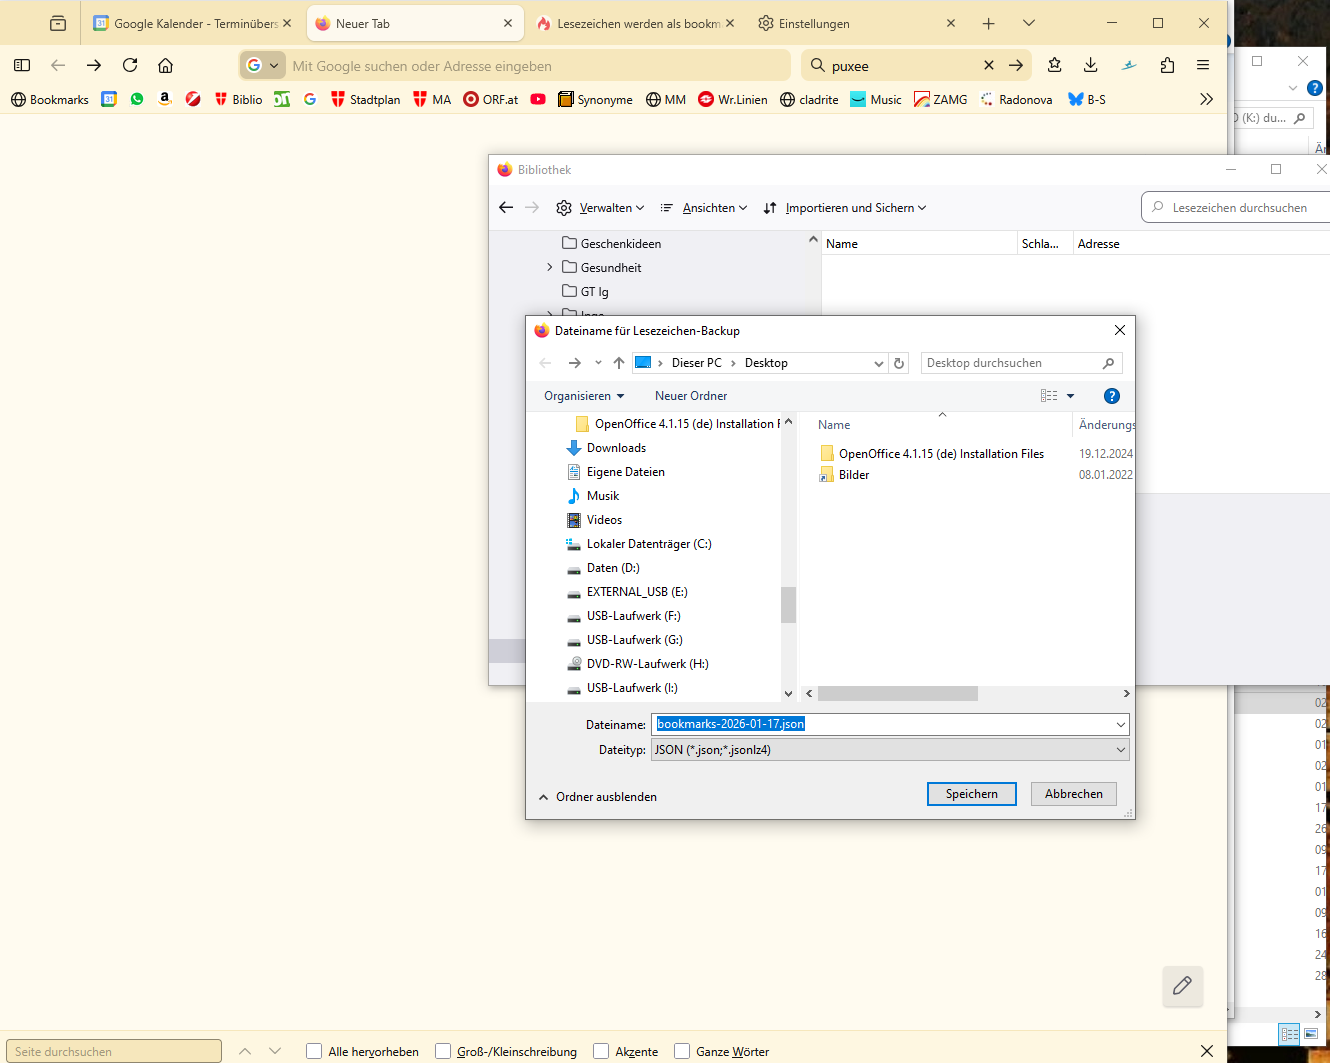1330x1063 pixels.
Task: Enable the Alle hervorheben checkbox
Action: coord(314,1051)
